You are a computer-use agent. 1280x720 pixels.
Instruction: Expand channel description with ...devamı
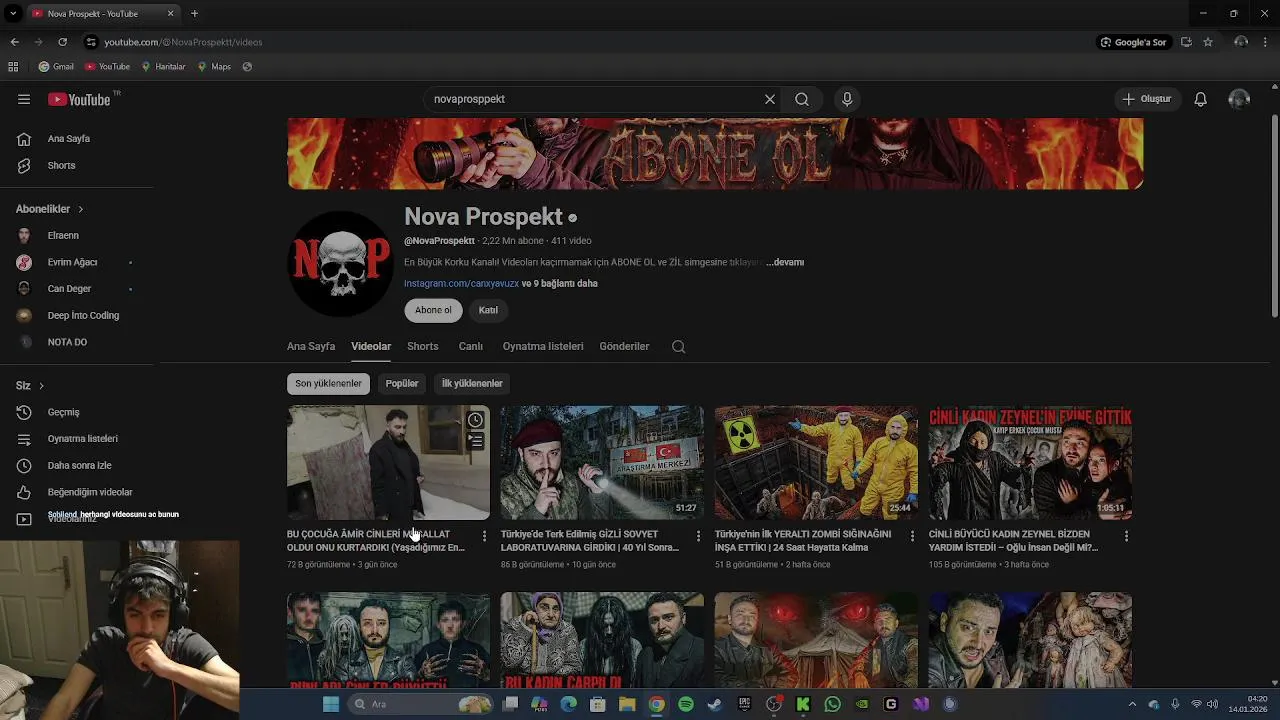[x=785, y=262]
